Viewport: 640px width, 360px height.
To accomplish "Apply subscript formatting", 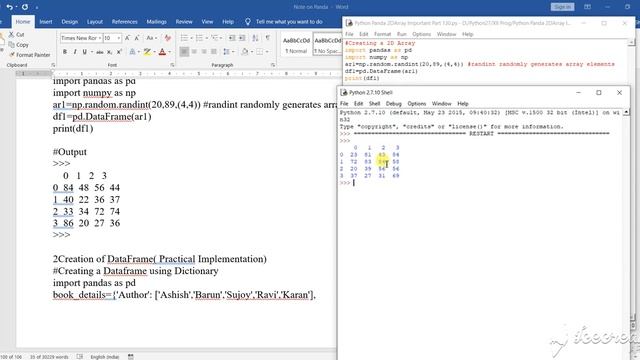I will (109, 52).
